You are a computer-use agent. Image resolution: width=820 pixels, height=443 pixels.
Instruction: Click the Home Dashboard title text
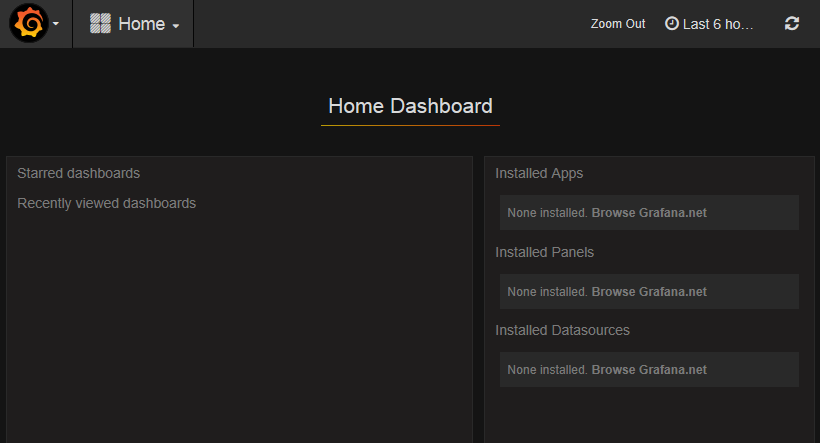point(410,106)
